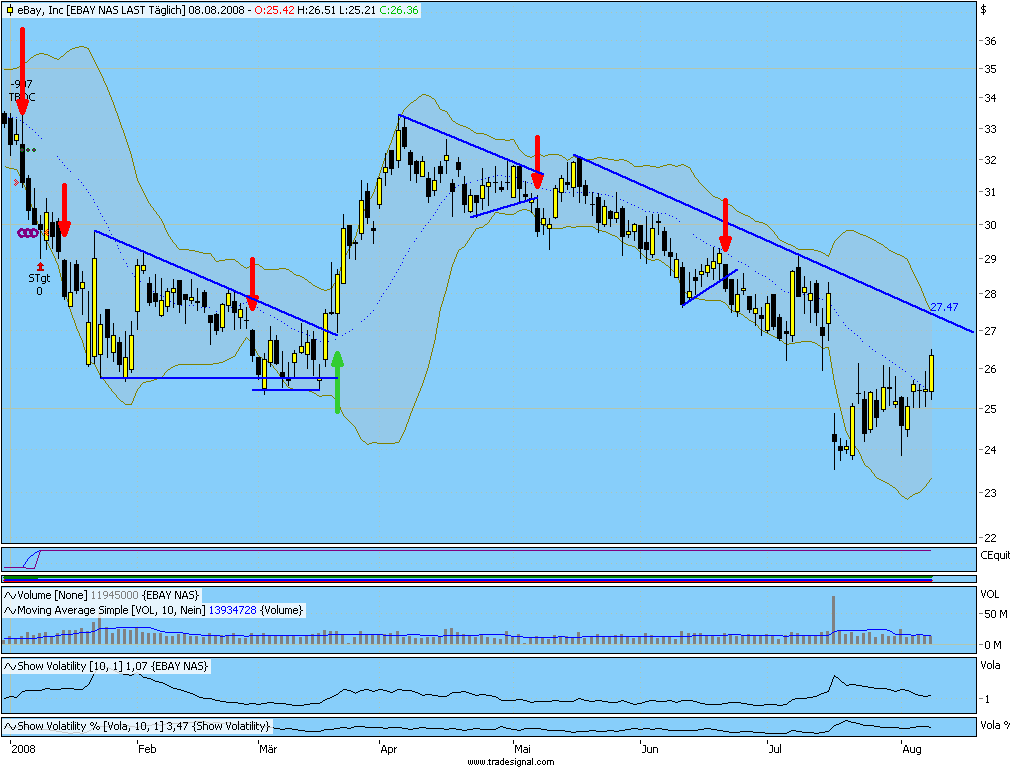Screen dimensions: 1024x768
Task: Select the 27.47 trendline price label
Action: tap(944, 307)
